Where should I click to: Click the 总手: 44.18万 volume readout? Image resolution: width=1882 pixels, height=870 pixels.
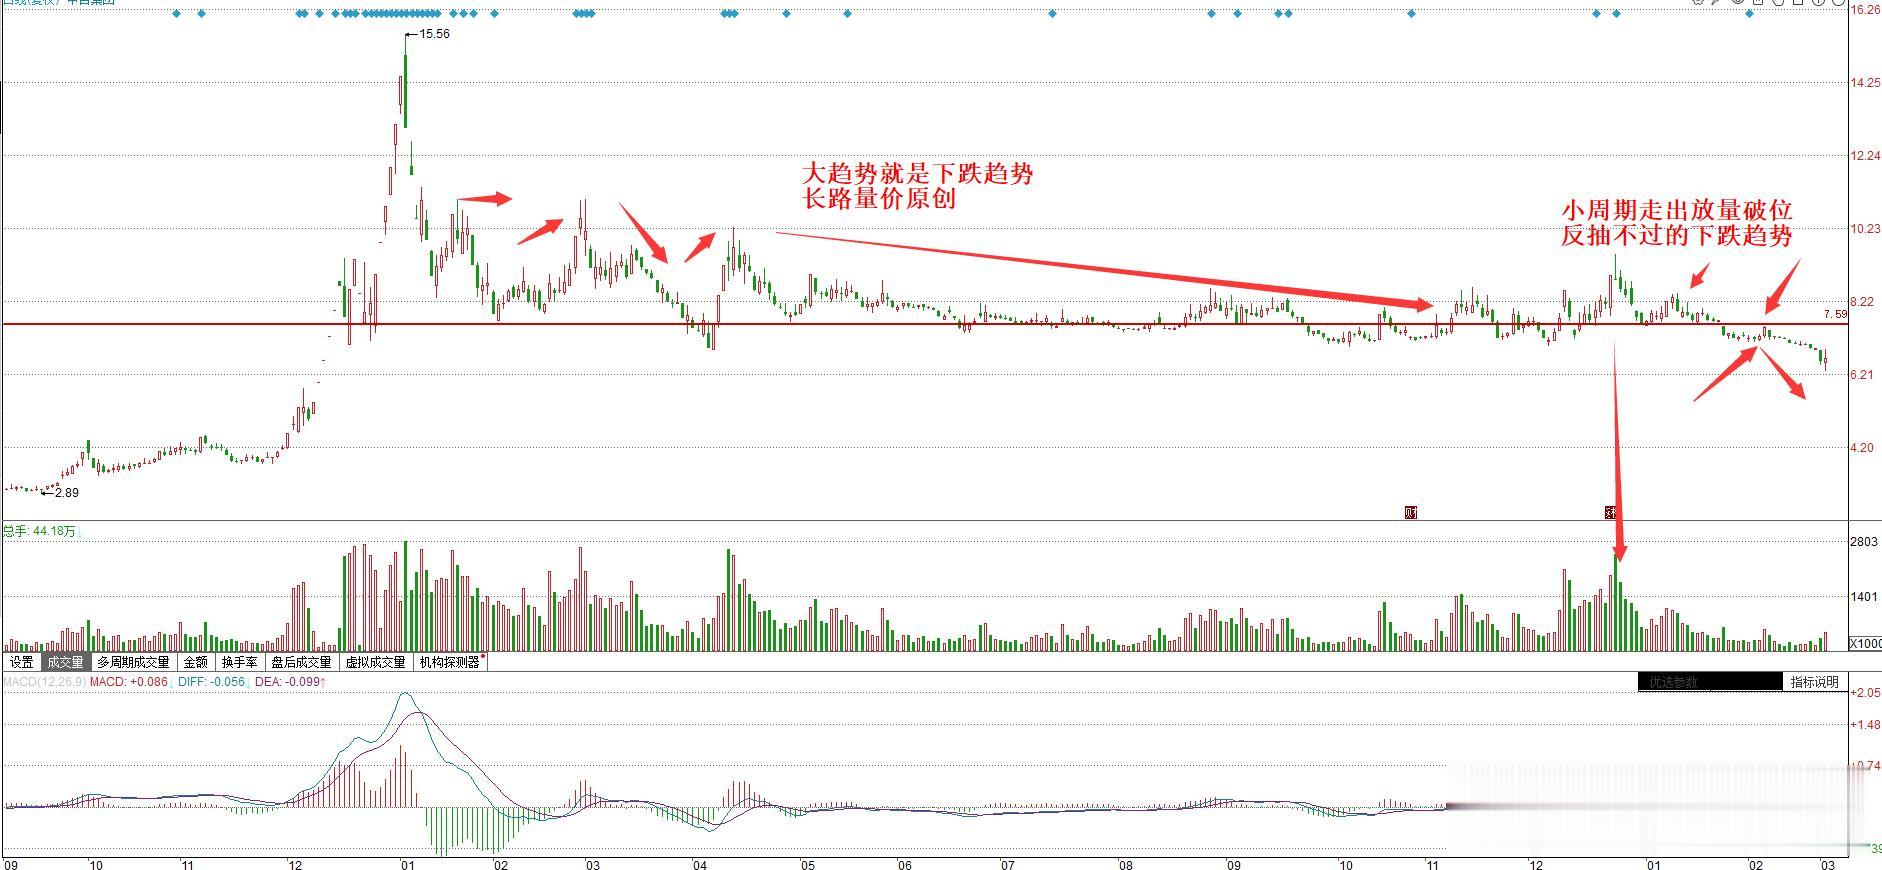(40, 531)
